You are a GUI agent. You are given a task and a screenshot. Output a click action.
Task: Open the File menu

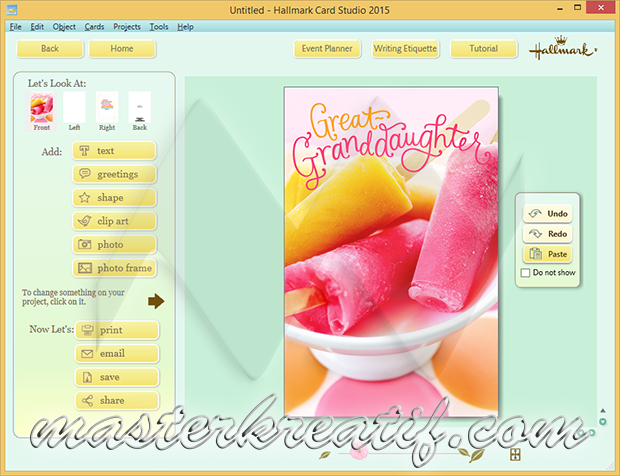pos(15,27)
